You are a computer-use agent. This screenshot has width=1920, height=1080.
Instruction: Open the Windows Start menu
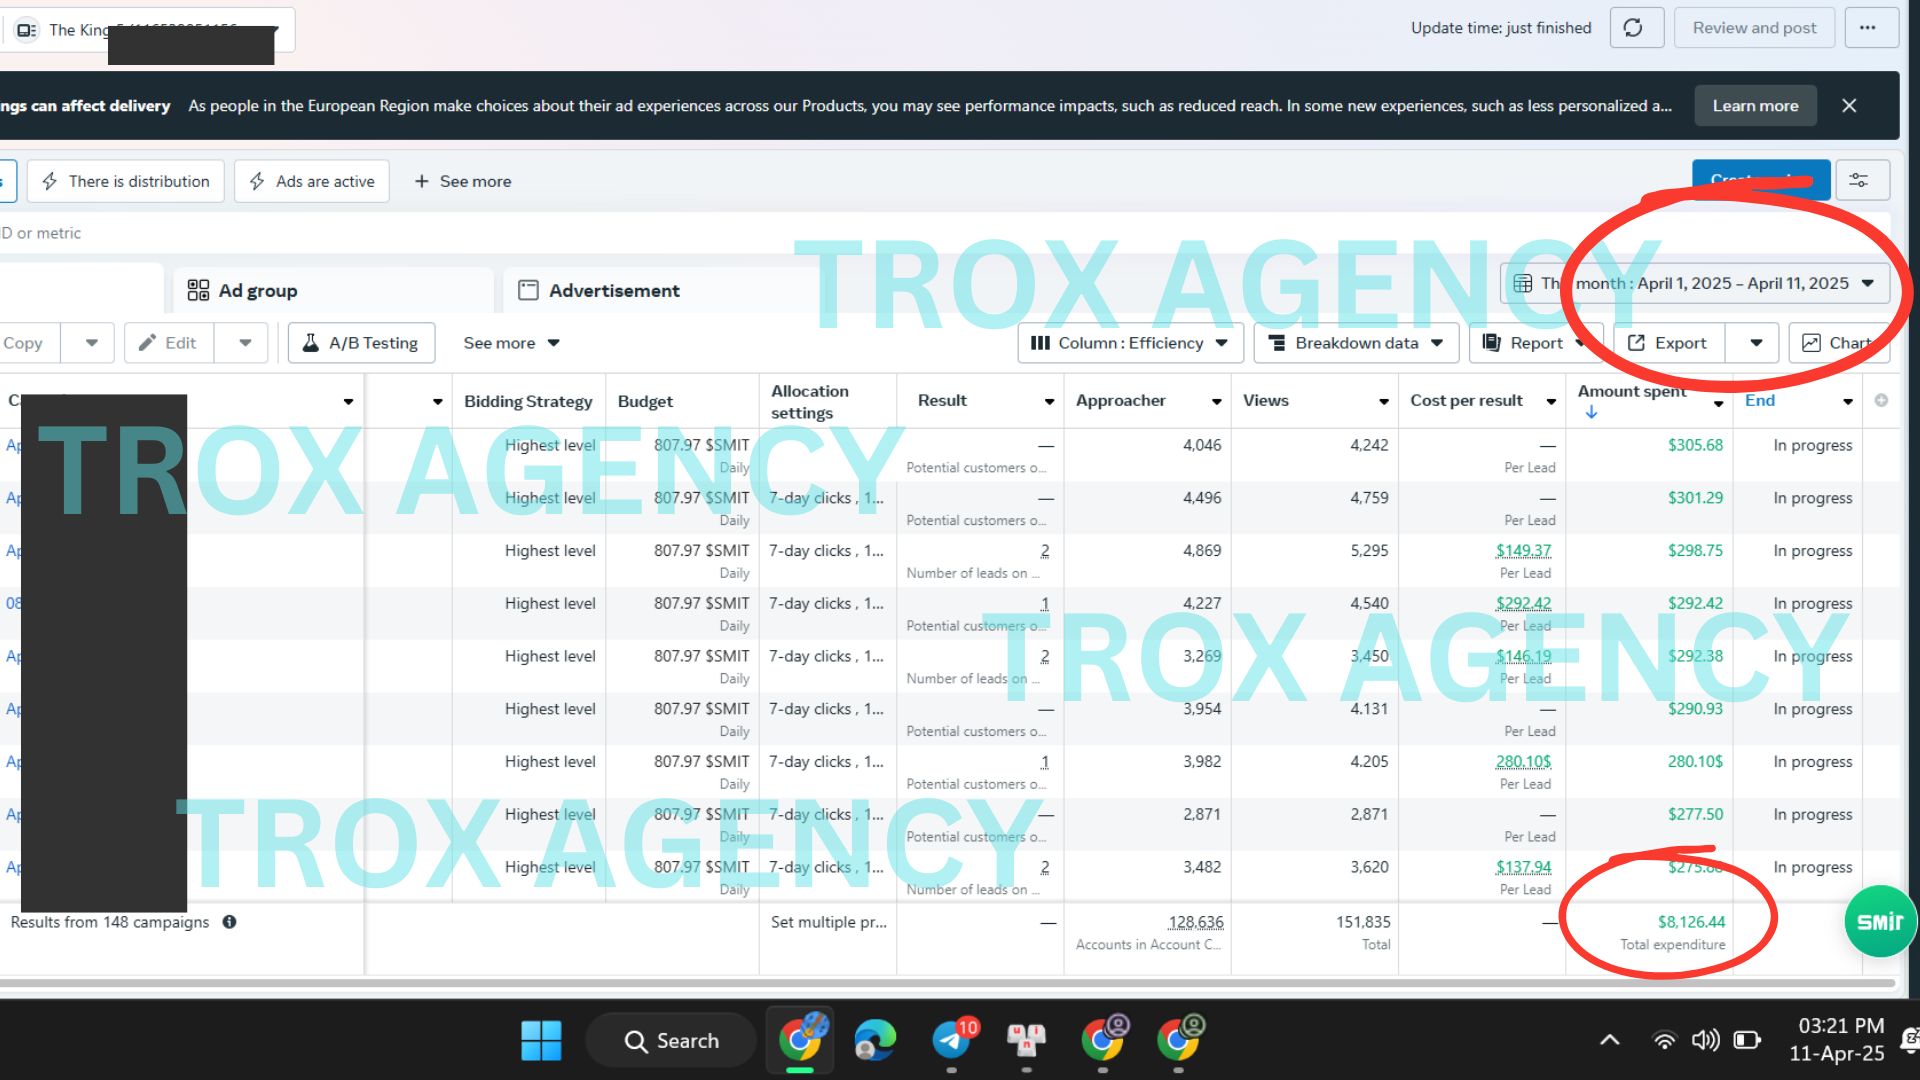(x=541, y=1041)
